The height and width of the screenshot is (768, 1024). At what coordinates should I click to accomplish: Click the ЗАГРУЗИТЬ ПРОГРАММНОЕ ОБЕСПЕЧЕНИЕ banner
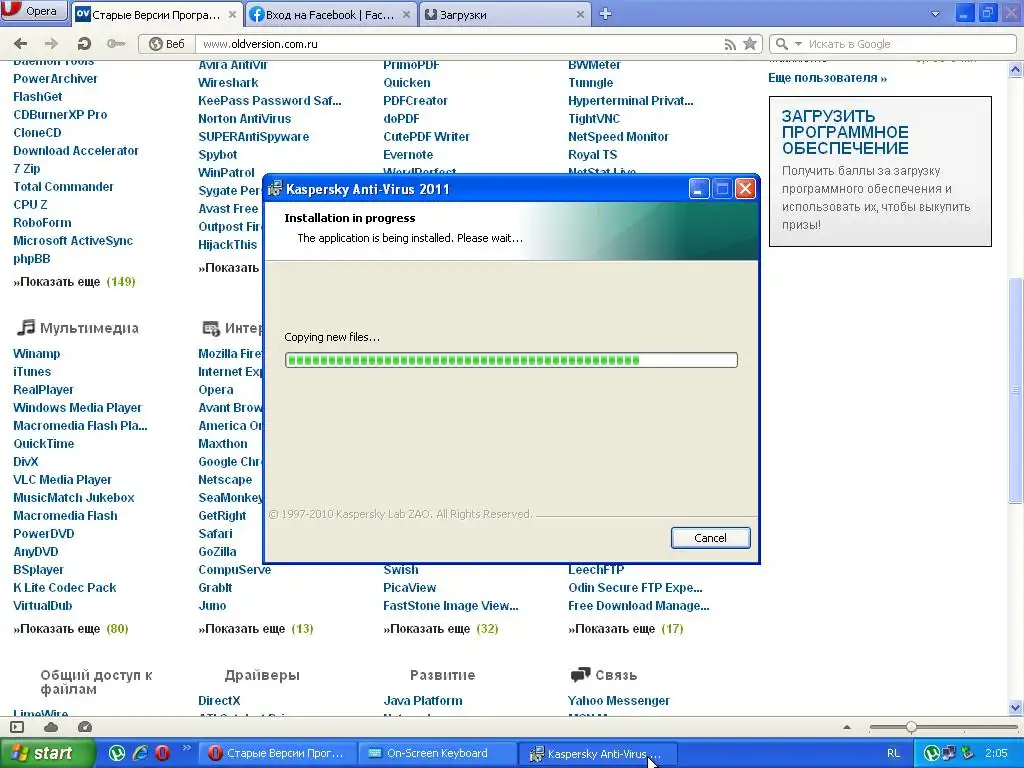[880, 171]
